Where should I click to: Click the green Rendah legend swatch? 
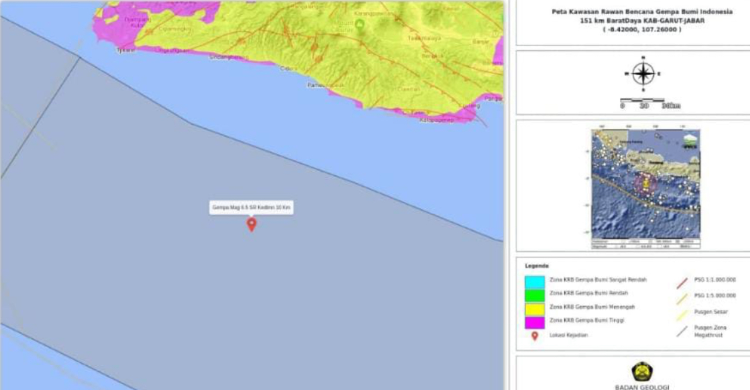(x=534, y=295)
